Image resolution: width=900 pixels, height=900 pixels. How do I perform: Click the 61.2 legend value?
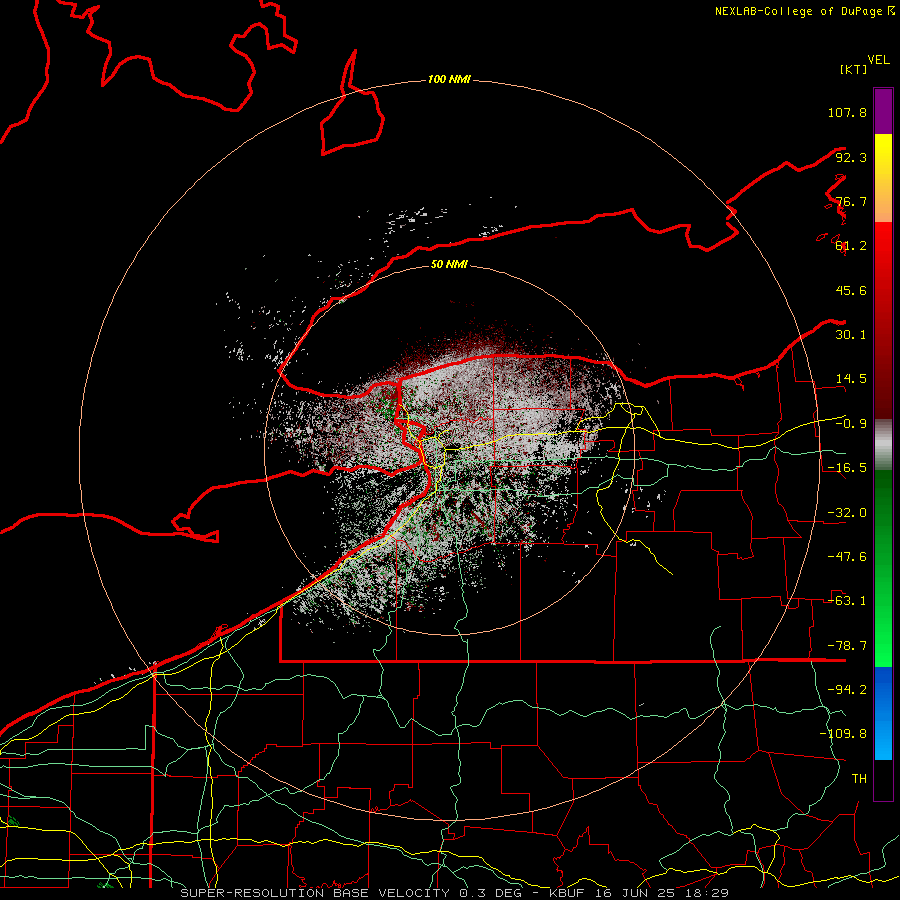click(x=851, y=246)
